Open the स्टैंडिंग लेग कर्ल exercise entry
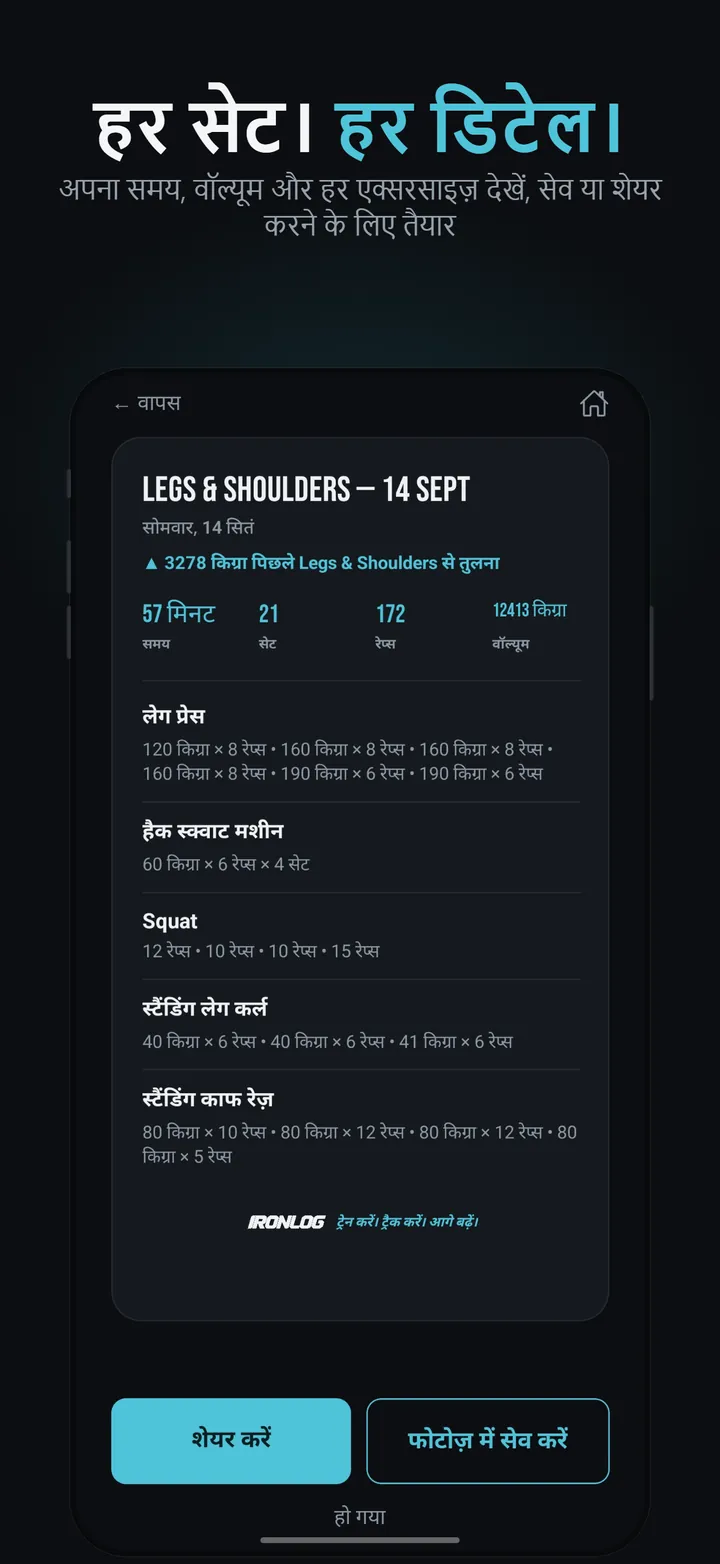 361,1024
